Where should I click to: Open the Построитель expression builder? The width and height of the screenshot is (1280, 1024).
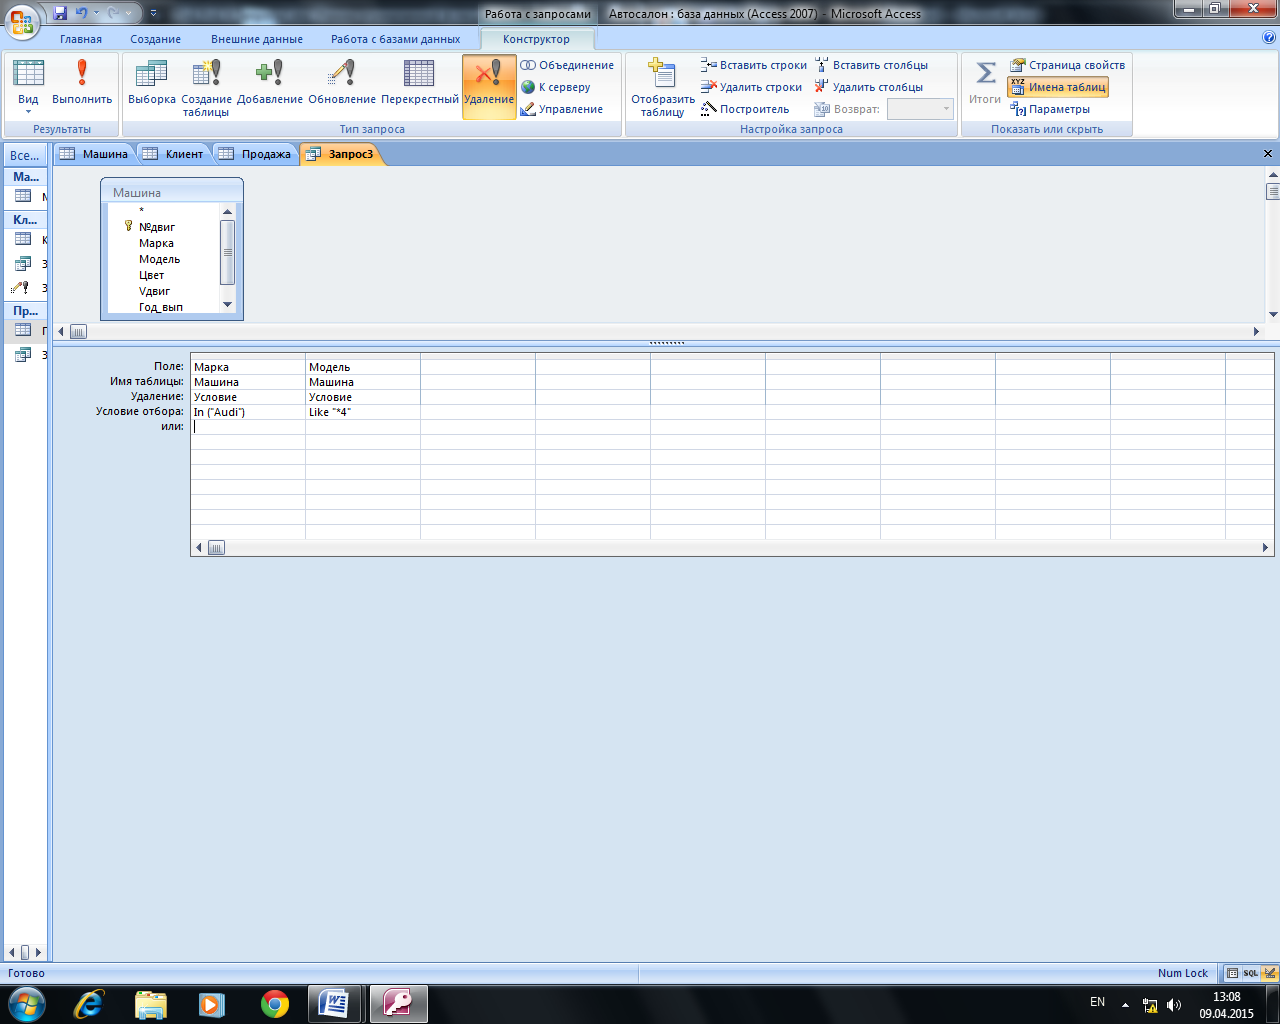click(745, 109)
